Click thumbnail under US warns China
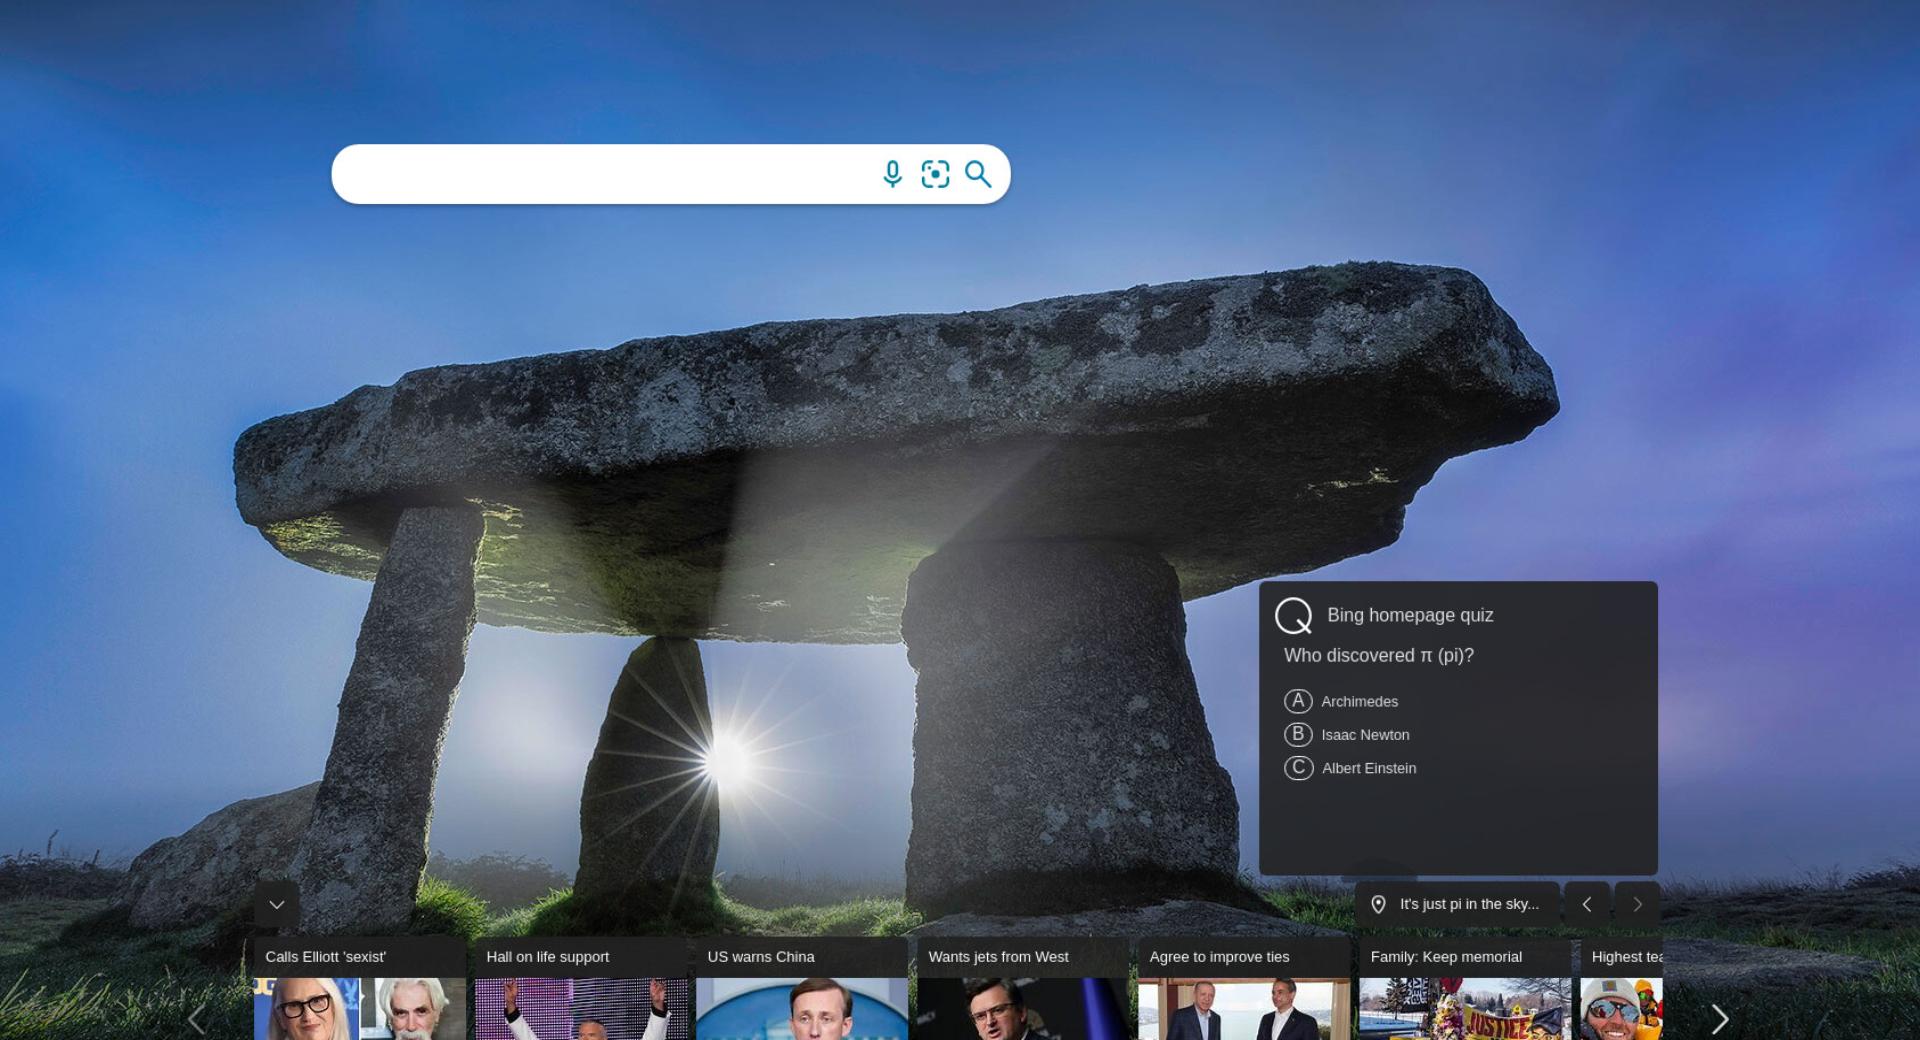The height and width of the screenshot is (1040, 1920). click(802, 1009)
